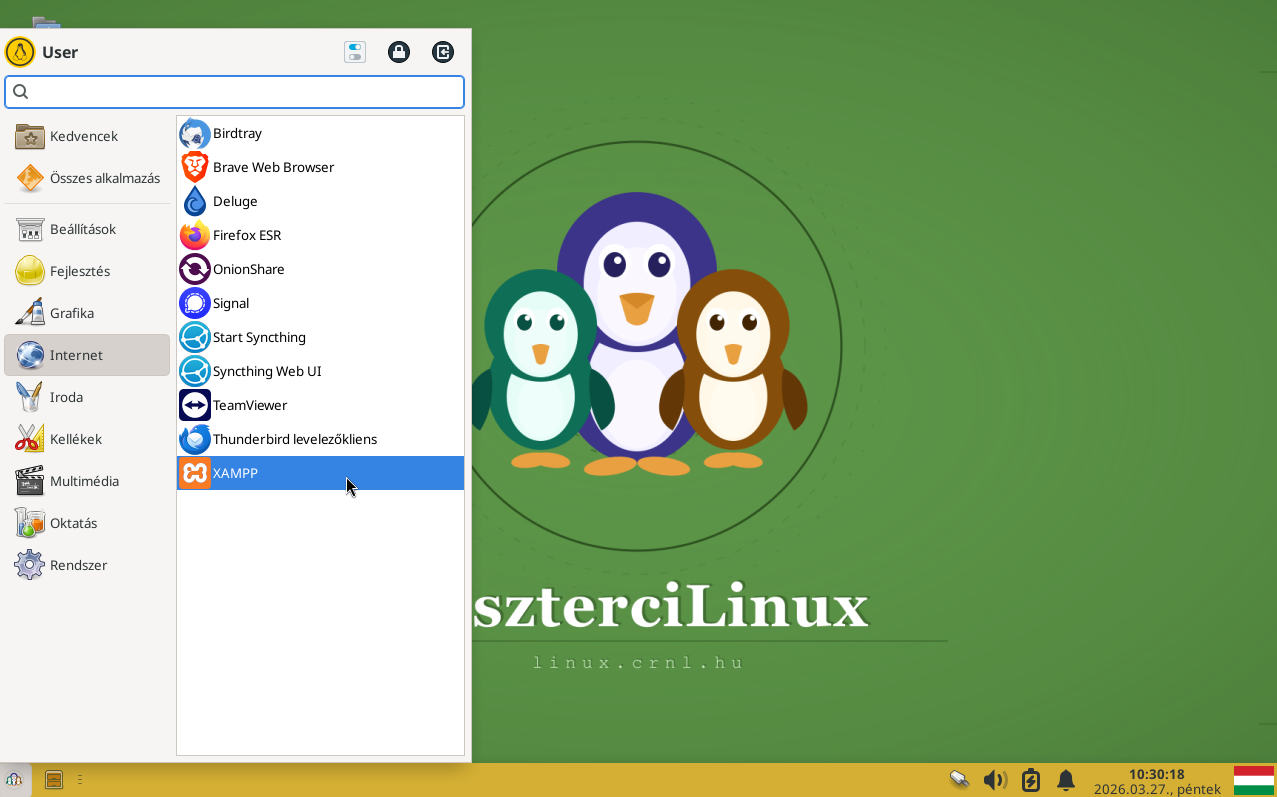Screen dimensions: 1277x797
Task: Open TeamViewer
Action: pos(250,405)
